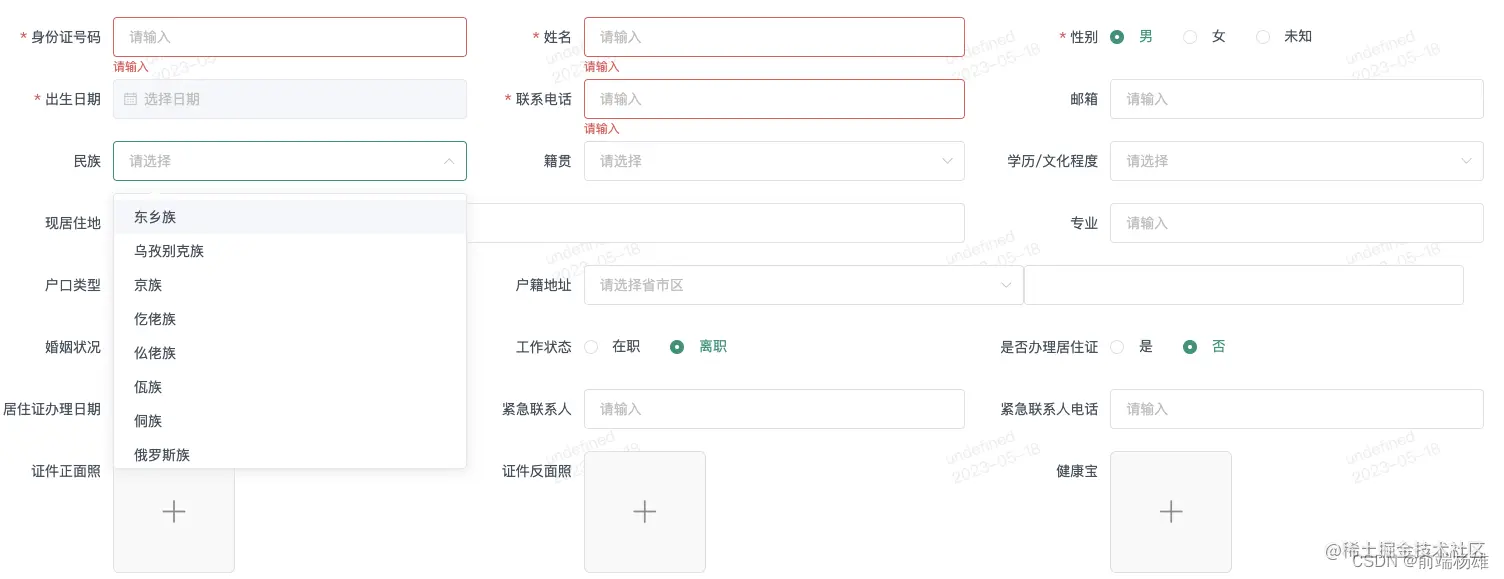Choose 俄罗斯族 in the 民族 dropdown
The height and width of the screenshot is (579, 1504).
click(x=162, y=455)
